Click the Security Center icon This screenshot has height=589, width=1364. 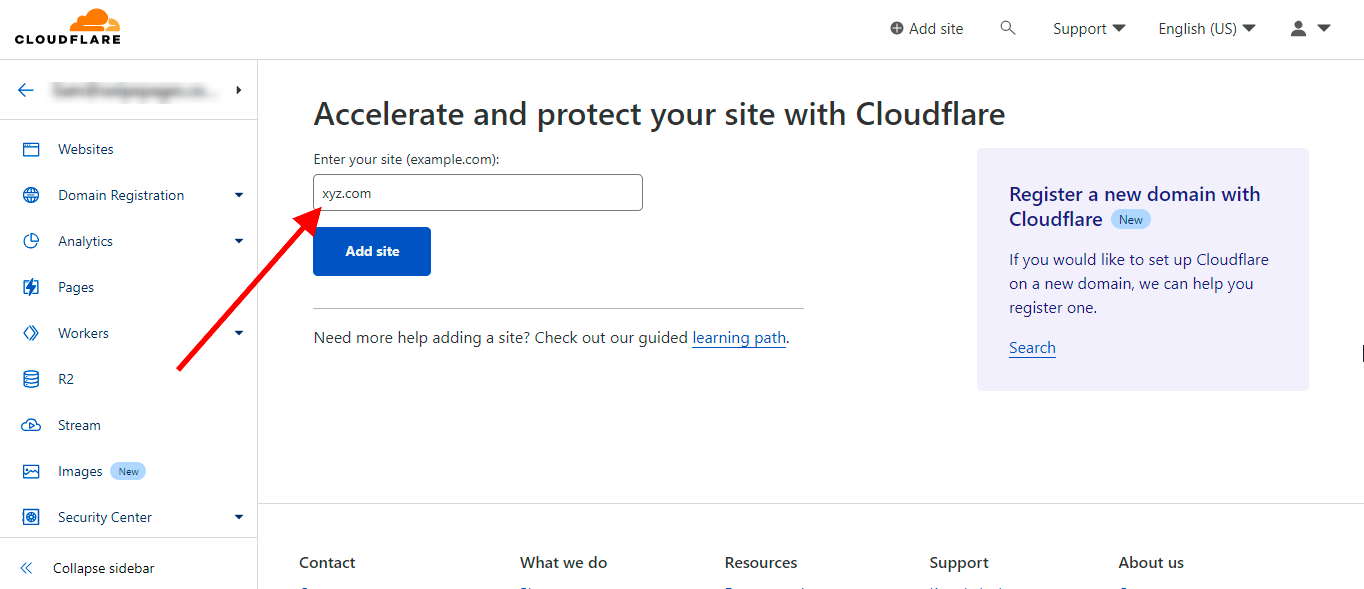click(x=31, y=517)
